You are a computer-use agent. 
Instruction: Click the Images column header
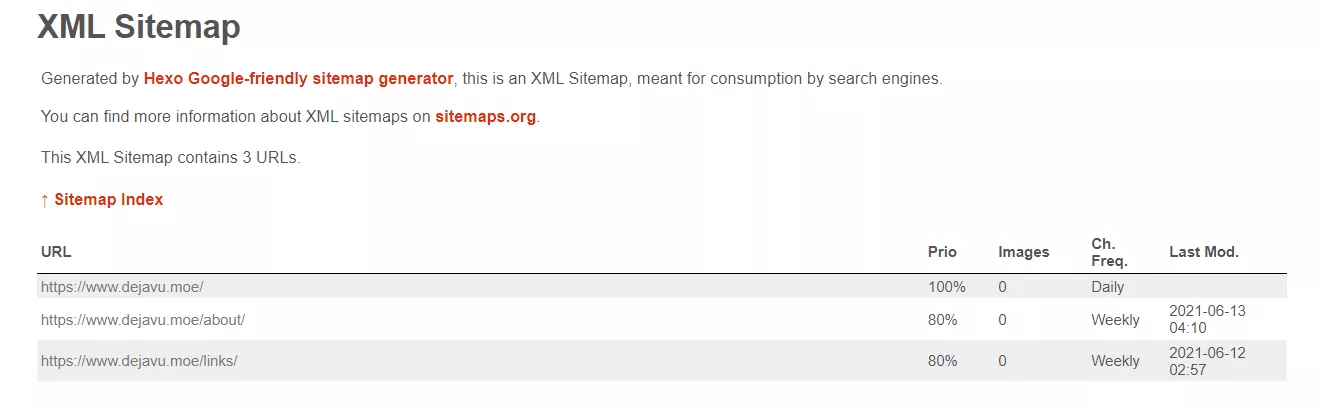[x=1023, y=252]
